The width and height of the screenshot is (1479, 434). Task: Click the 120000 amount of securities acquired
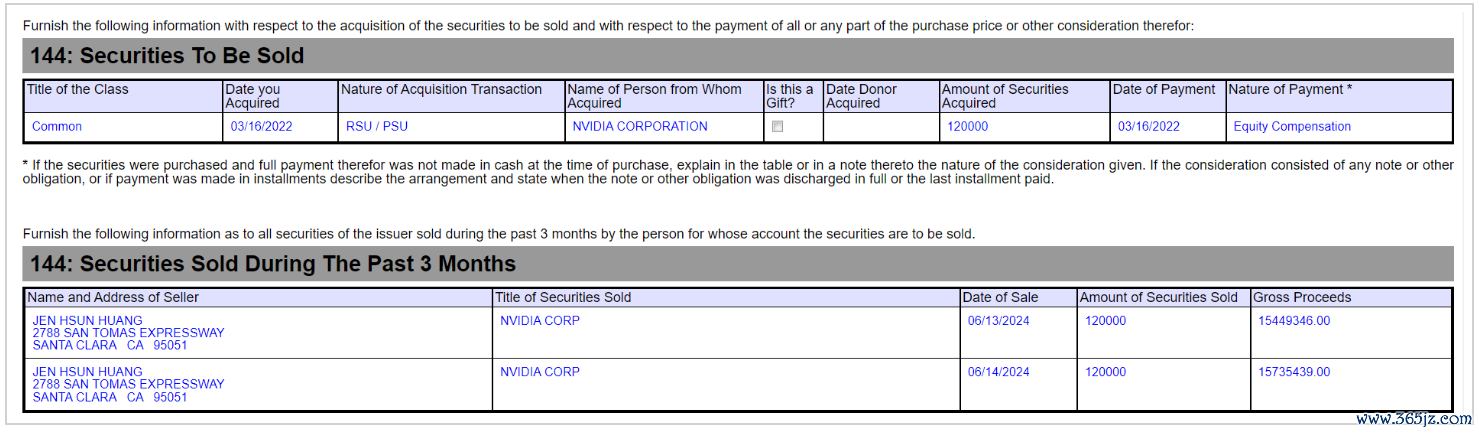(x=968, y=127)
